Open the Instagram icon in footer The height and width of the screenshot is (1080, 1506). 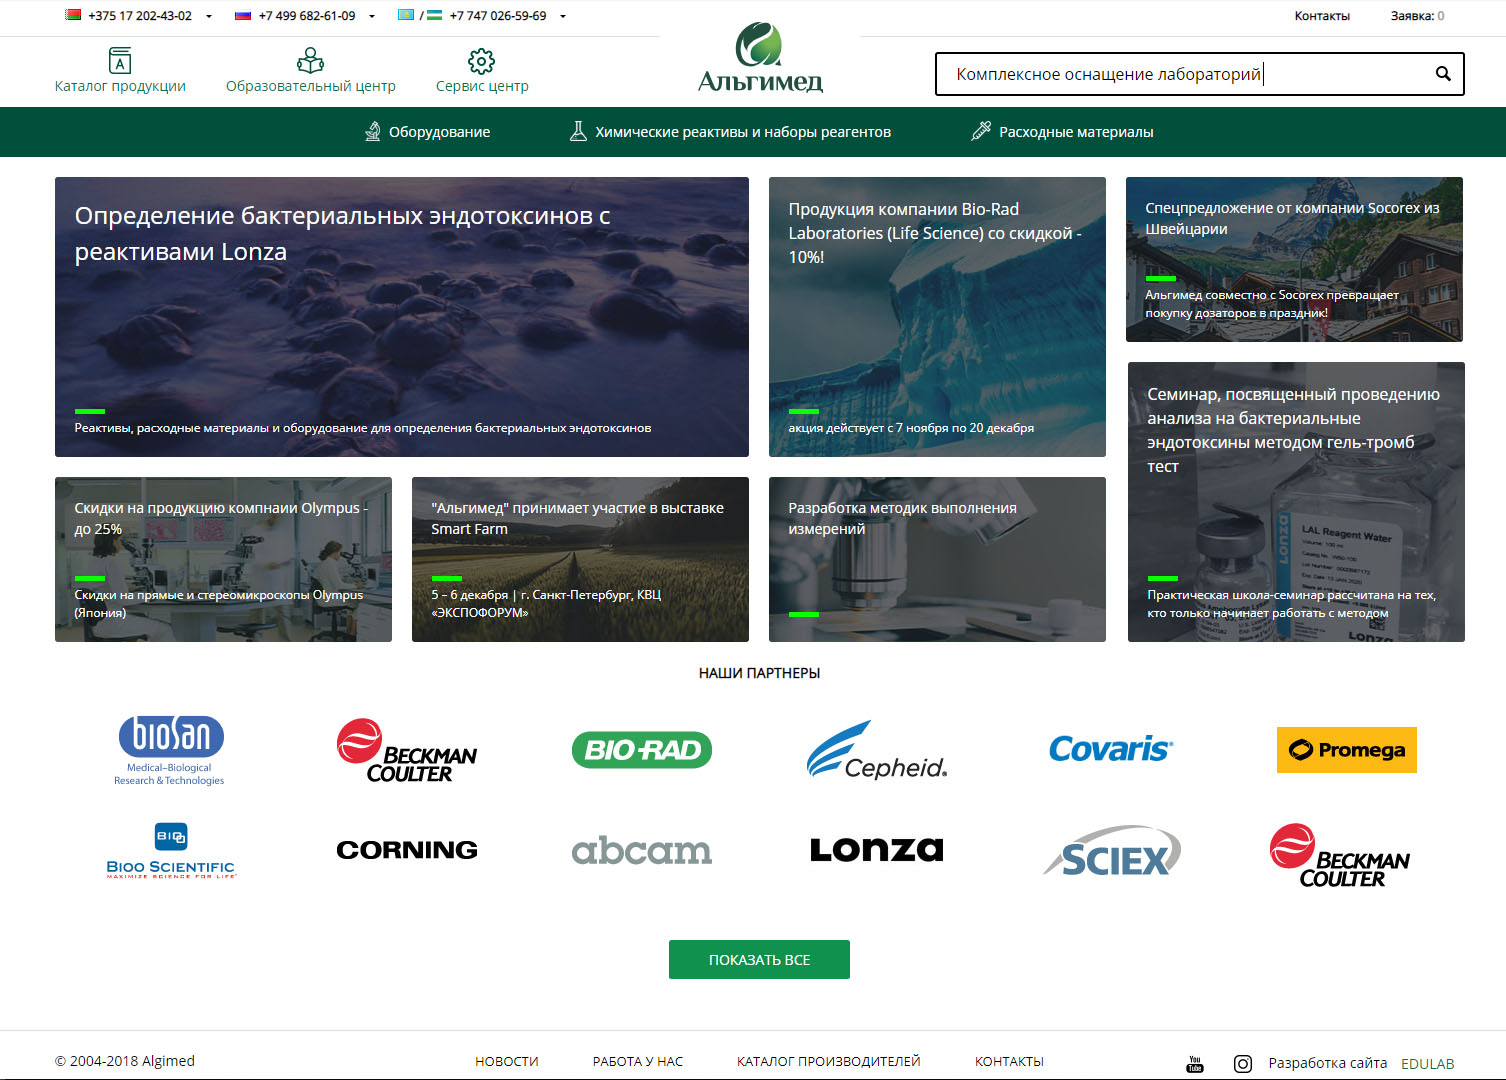[1243, 1064]
